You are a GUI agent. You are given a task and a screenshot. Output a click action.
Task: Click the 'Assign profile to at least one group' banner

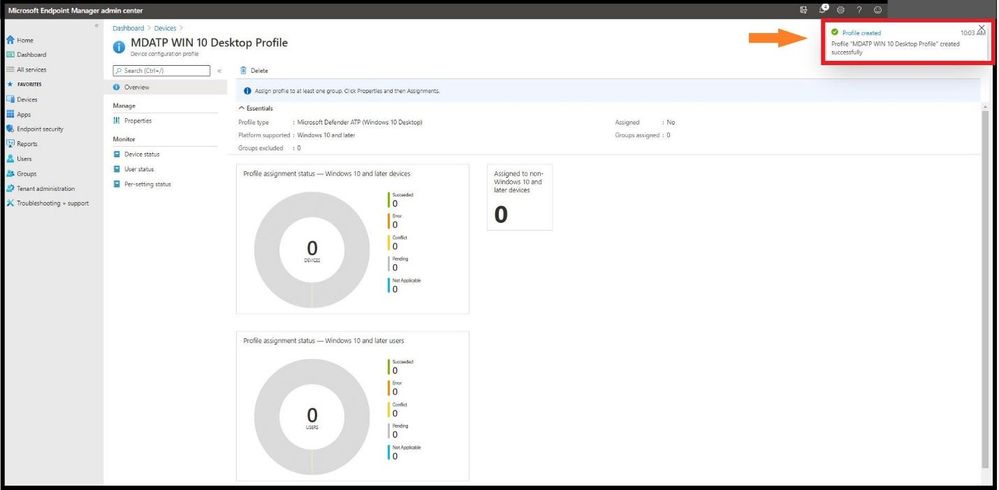pos(608,90)
